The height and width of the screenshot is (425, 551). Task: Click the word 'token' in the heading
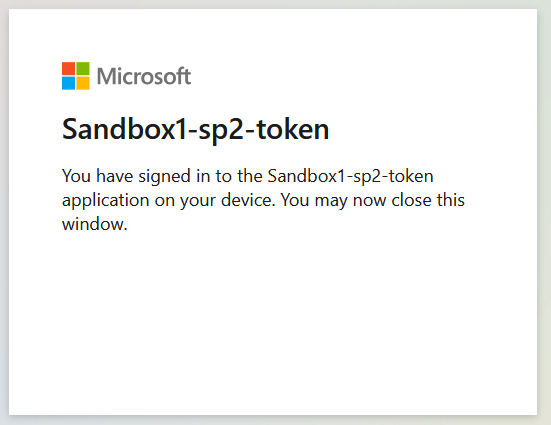pos(292,129)
